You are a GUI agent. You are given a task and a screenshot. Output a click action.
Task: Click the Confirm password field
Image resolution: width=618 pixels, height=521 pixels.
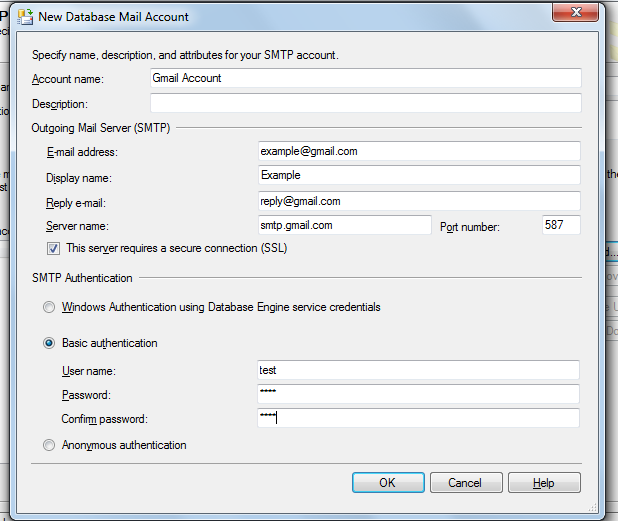[418, 418]
